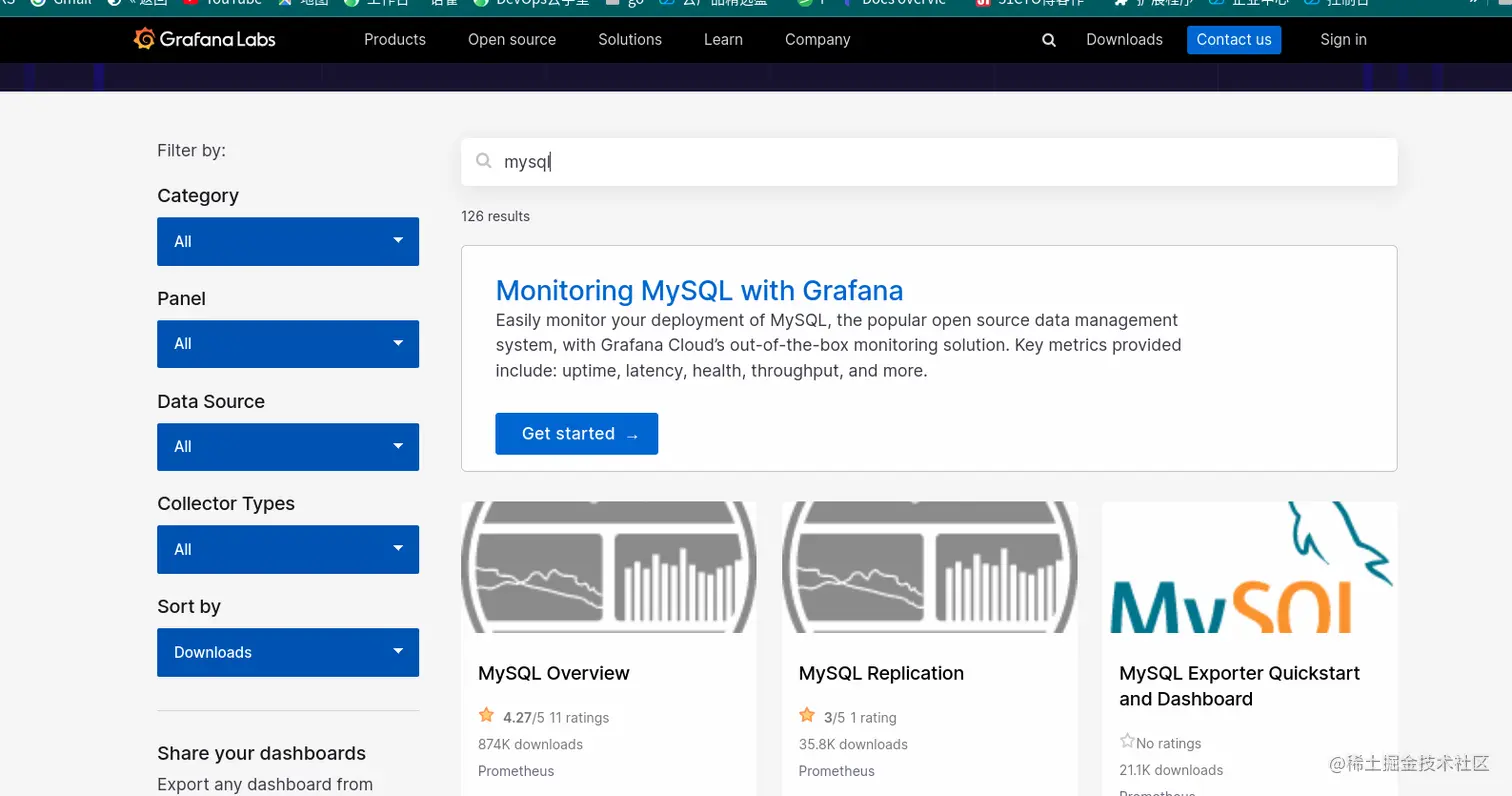The image size is (1512, 796).
Task: Open the Products menu
Action: click(x=395, y=40)
